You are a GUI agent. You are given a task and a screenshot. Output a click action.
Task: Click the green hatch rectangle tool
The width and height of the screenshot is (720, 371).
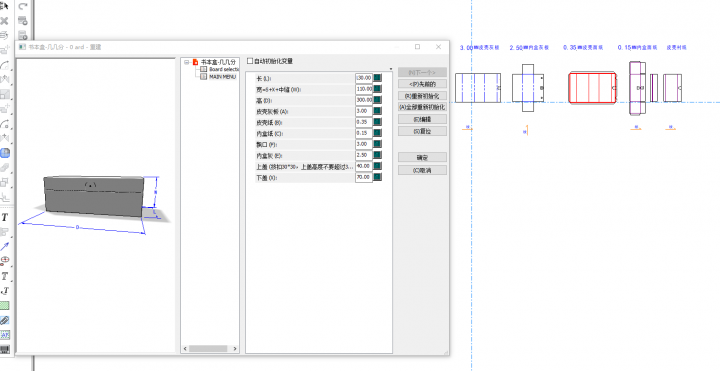pos(5,305)
